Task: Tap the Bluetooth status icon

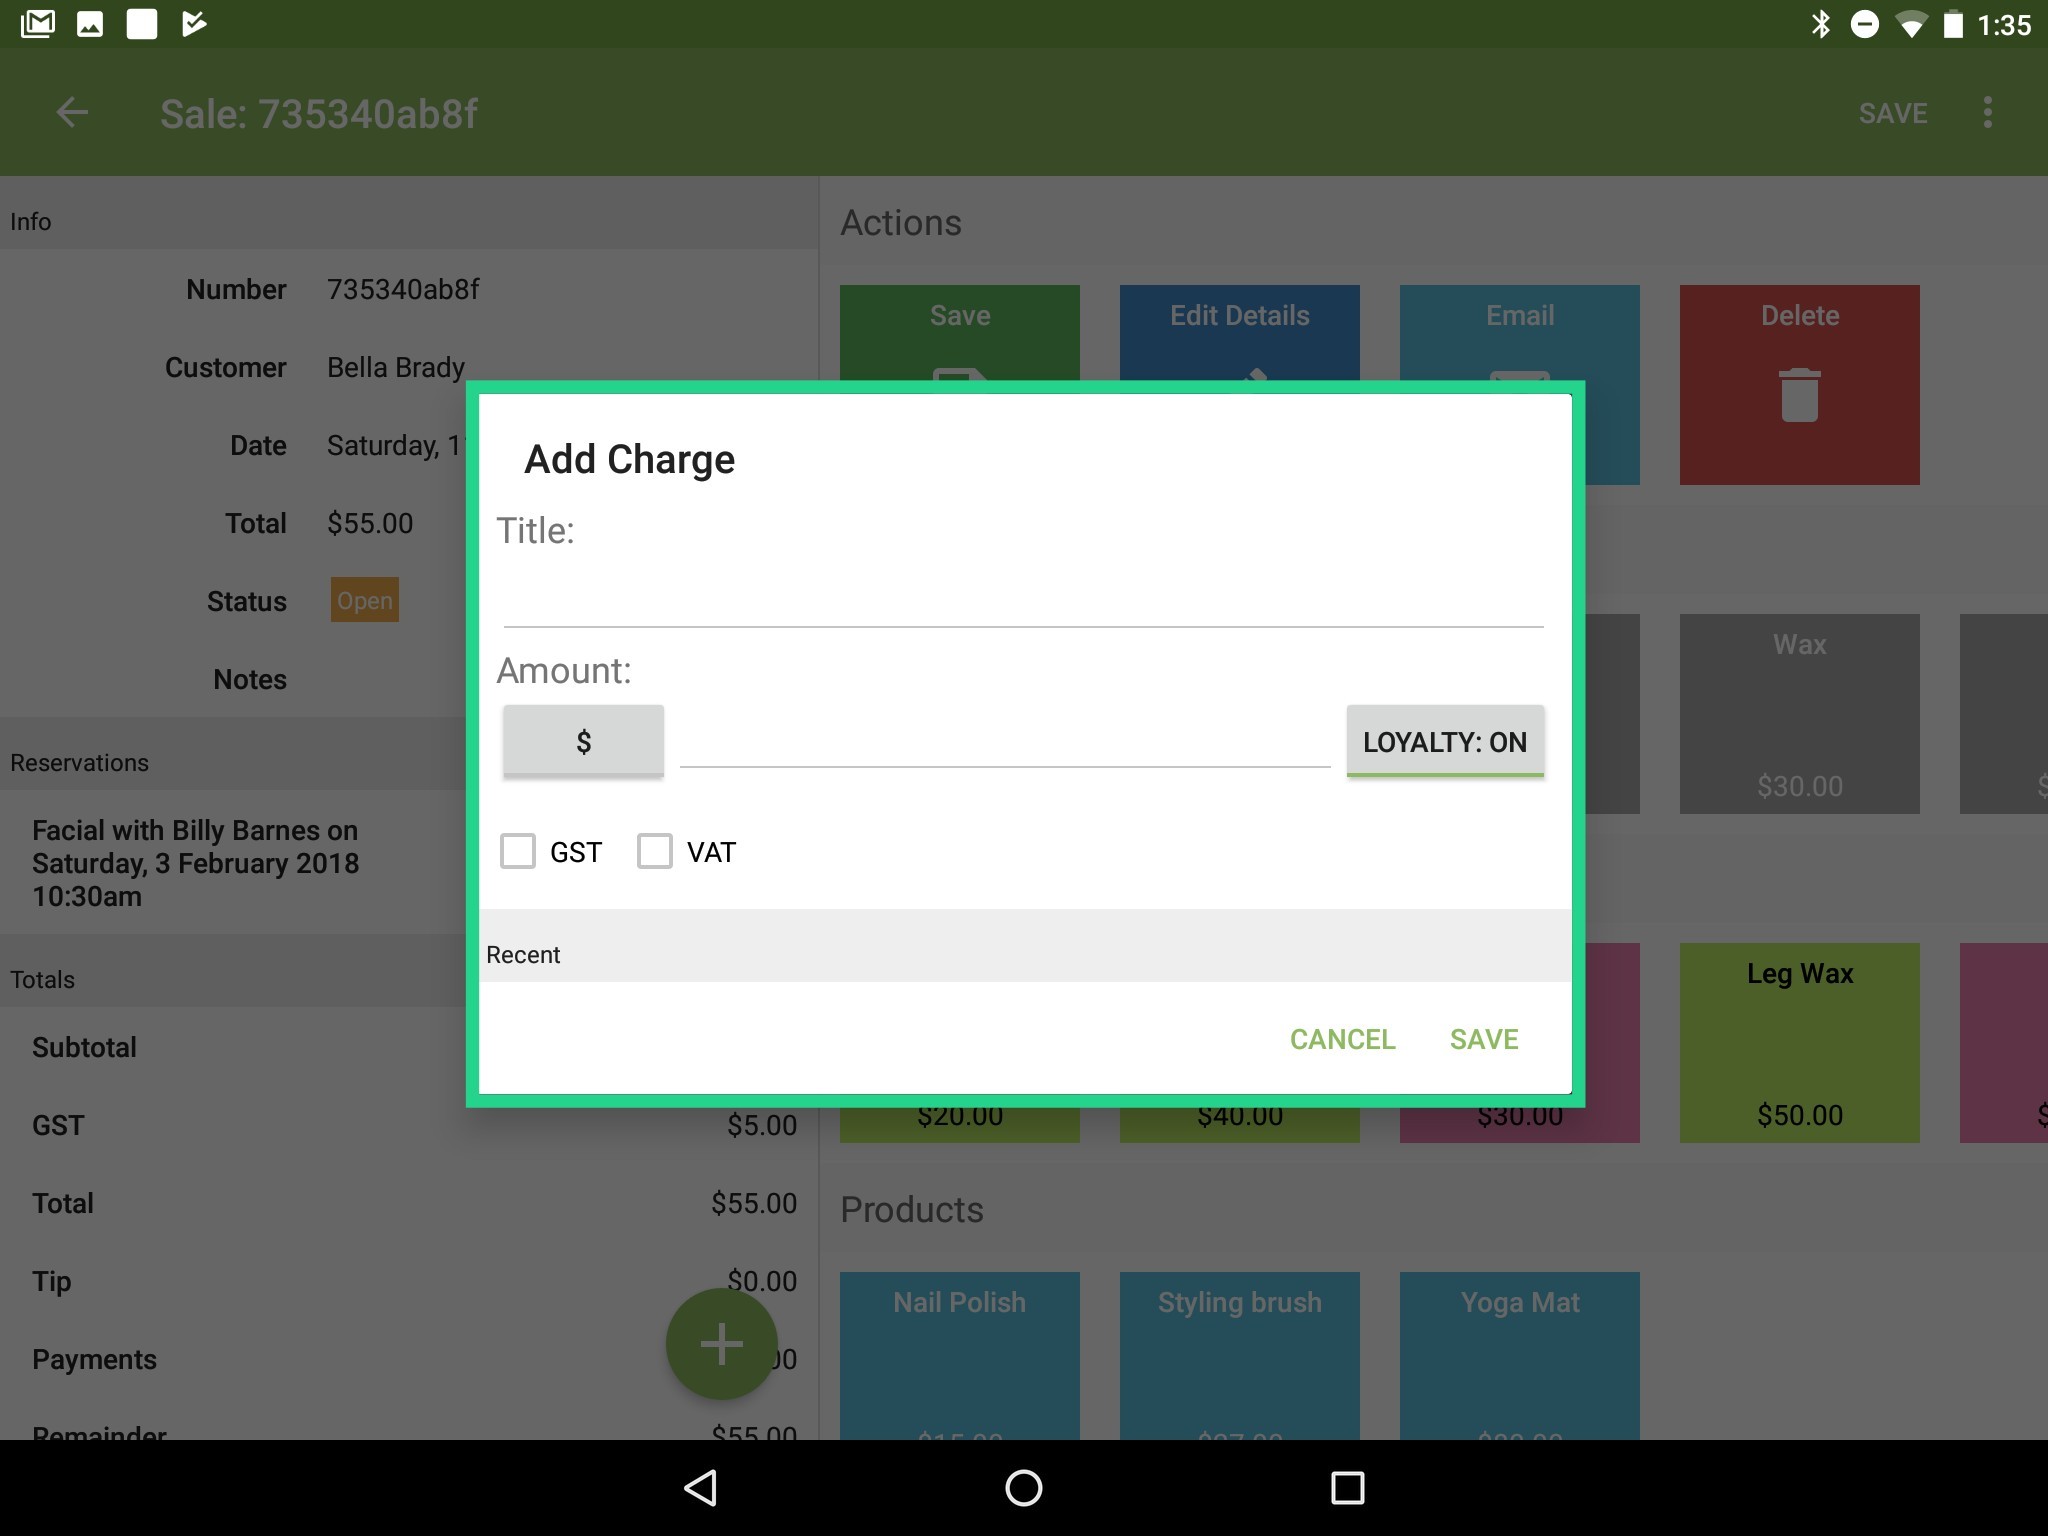Action: tap(1821, 24)
